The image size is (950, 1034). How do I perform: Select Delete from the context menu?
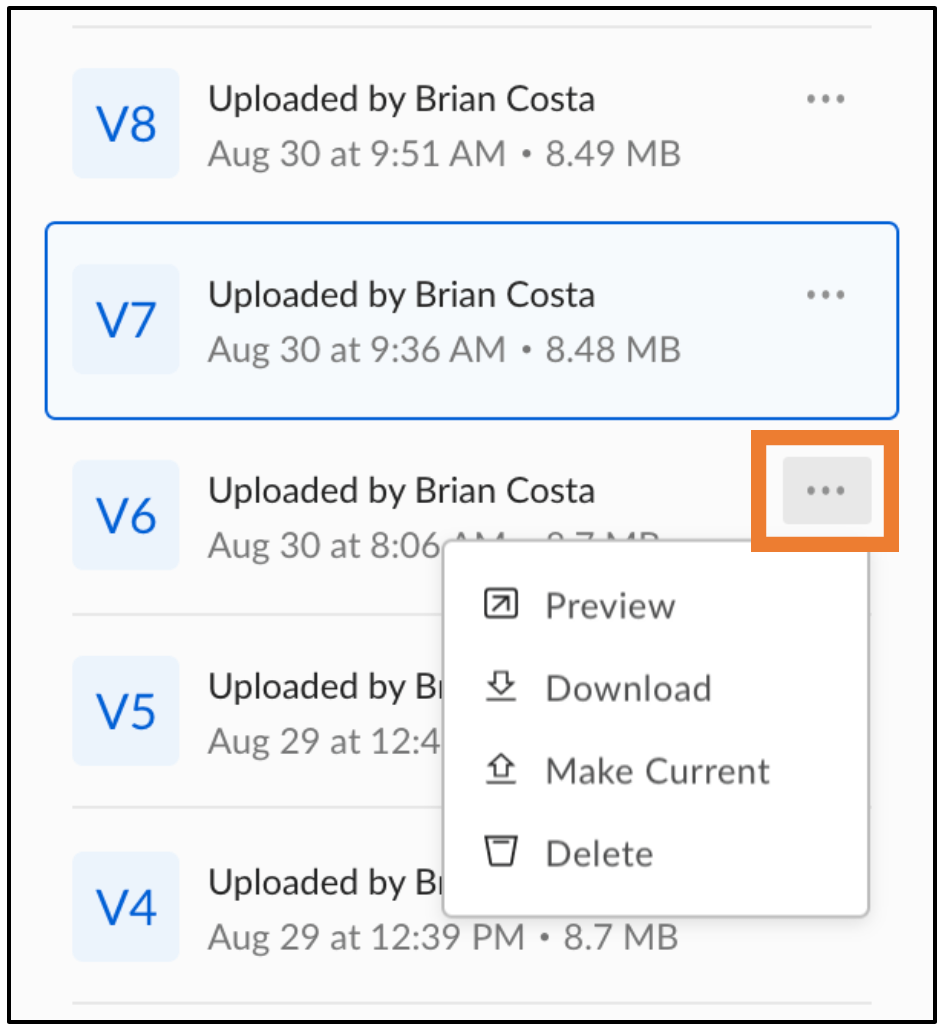pyautogui.click(x=599, y=852)
